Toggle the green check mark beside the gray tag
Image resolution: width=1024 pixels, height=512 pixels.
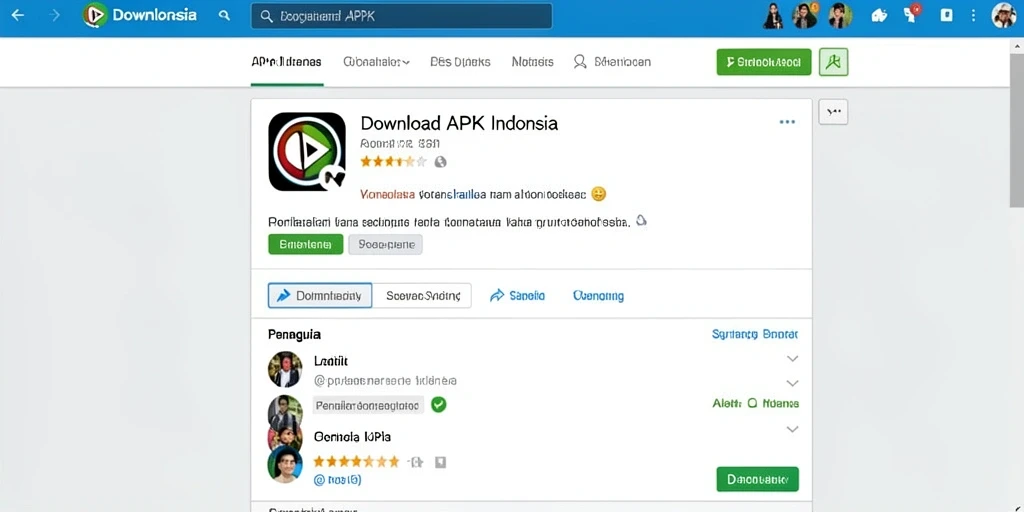click(x=439, y=405)
